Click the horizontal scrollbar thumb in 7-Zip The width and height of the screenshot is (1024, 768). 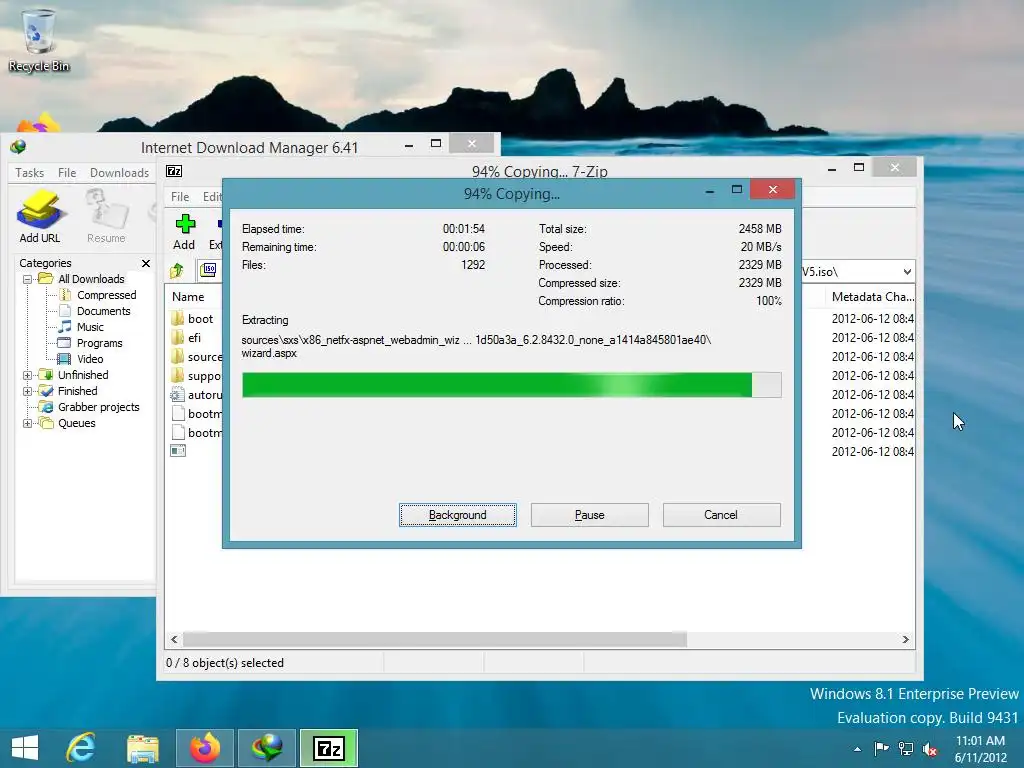pyautogui.click(x=435, y=639)
